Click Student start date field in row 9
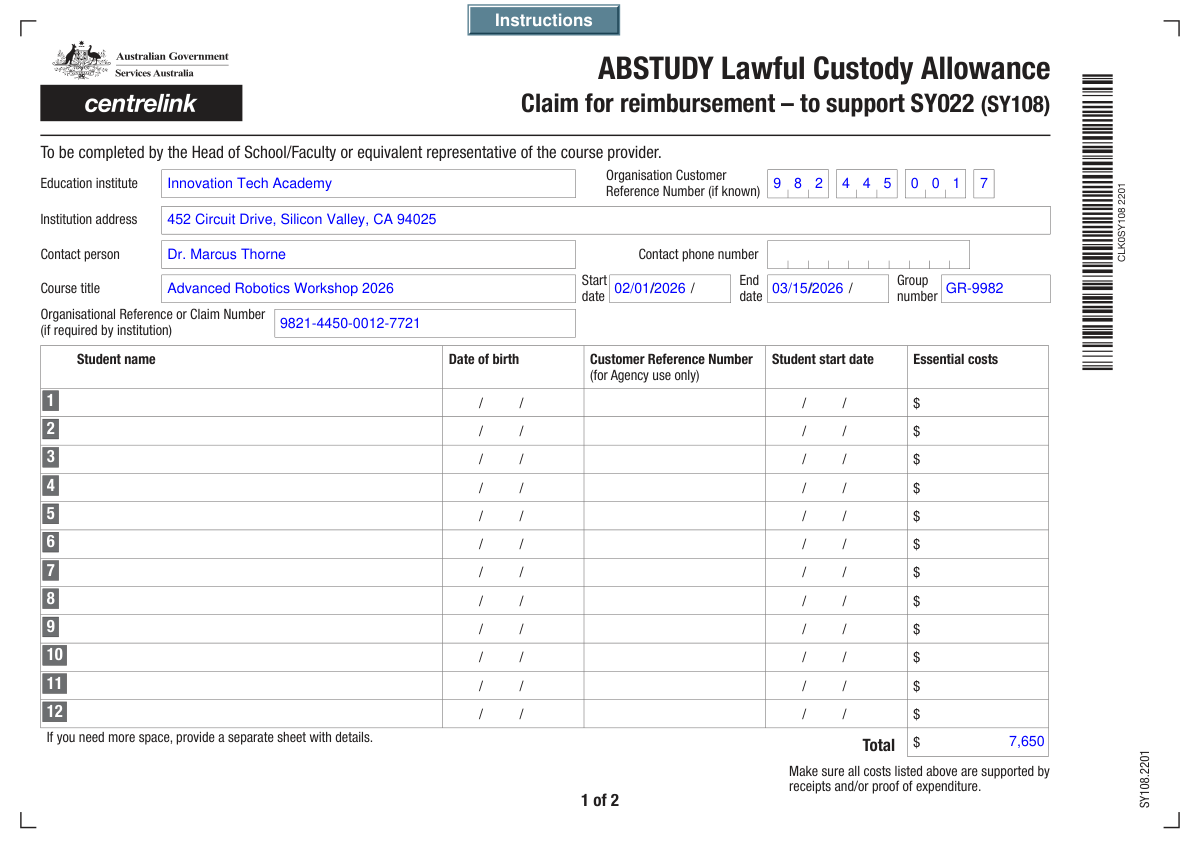 pyautogui.click(x=836, y=628)
